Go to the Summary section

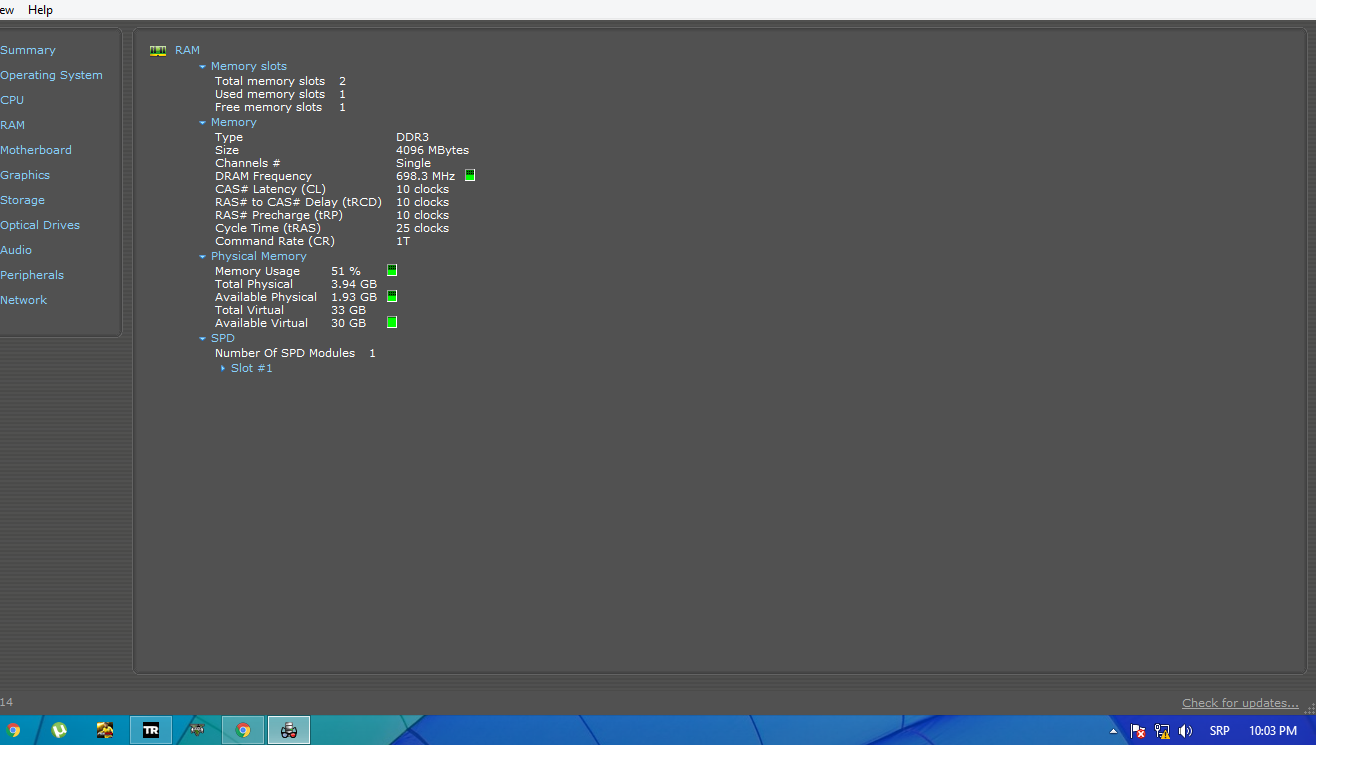coord(28,50)
